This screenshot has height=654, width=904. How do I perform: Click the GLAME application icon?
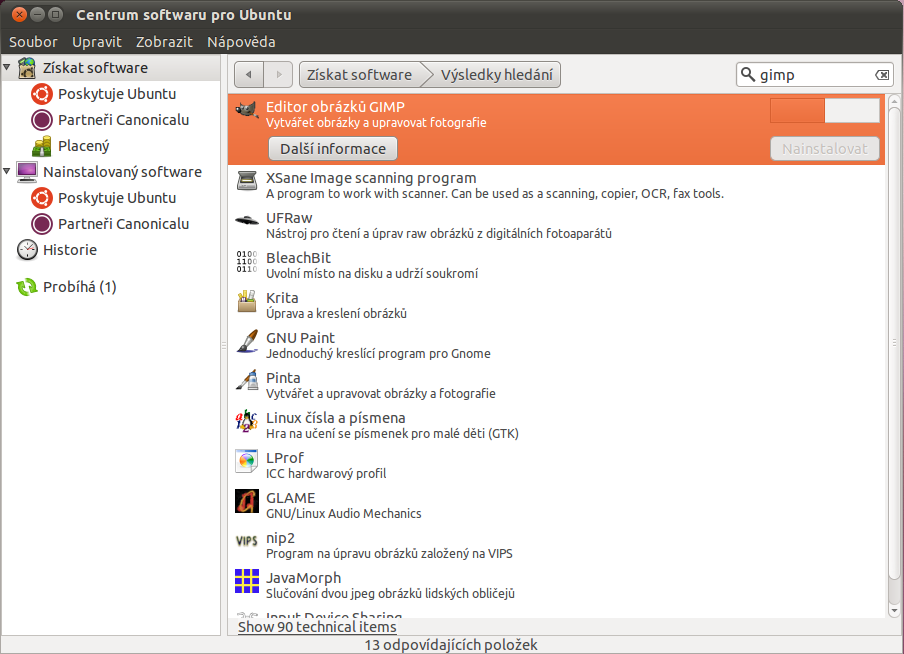coord(247,501)
